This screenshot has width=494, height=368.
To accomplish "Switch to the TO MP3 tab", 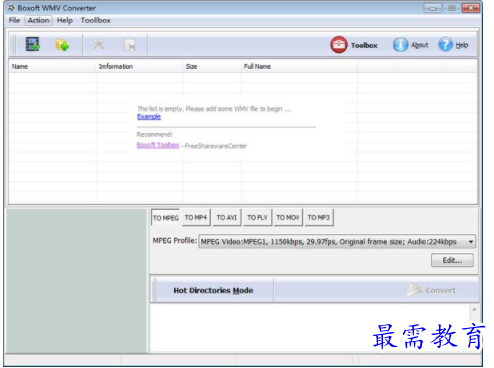I will tap(319, 217).
